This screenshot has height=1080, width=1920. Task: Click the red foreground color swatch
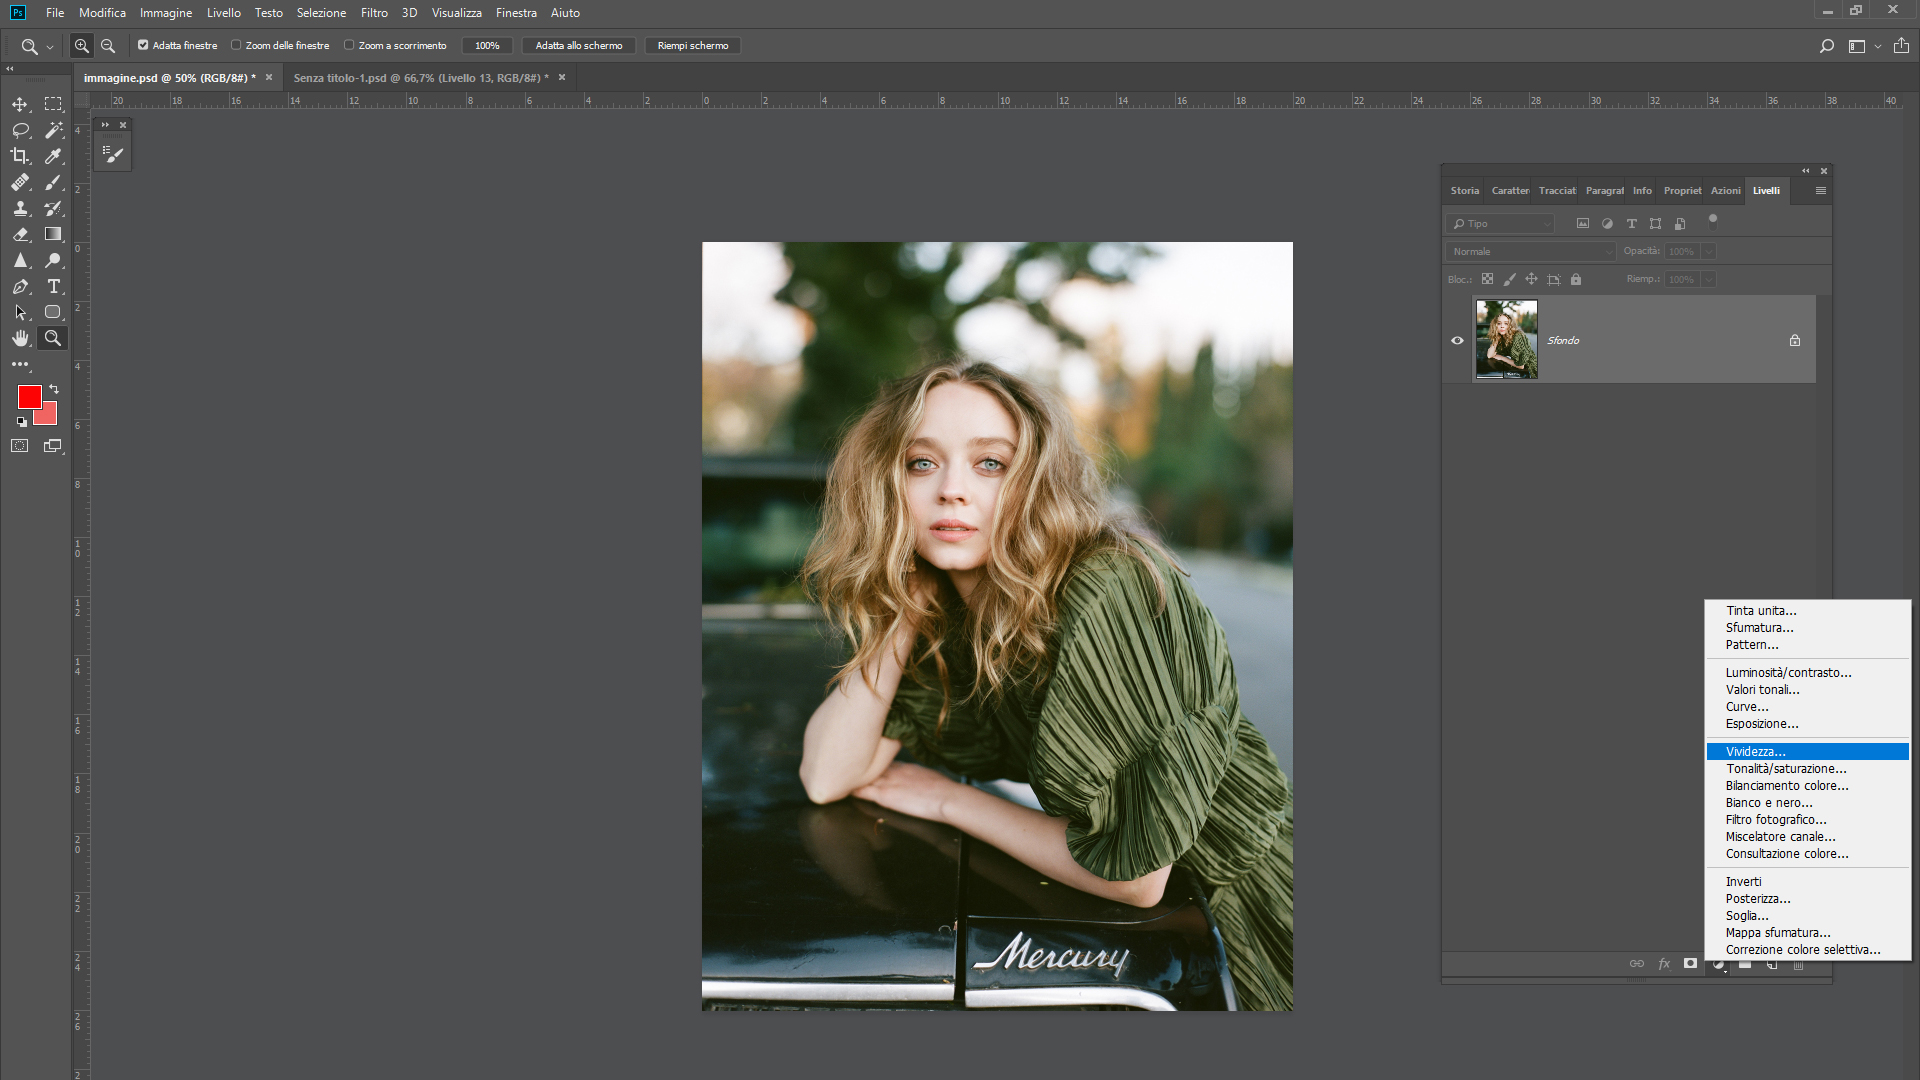[x=28, y=396]
